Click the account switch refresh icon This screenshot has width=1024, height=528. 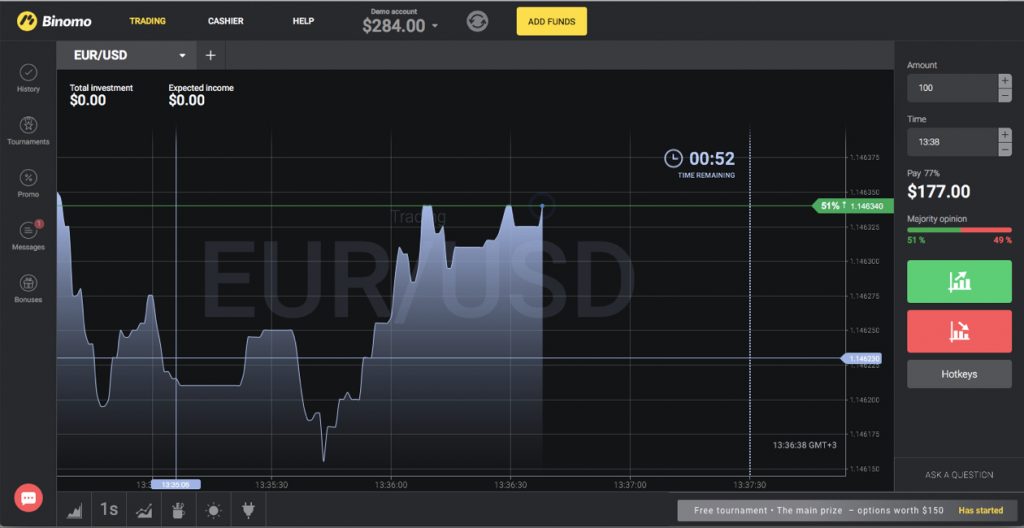[x=477, y=21]
